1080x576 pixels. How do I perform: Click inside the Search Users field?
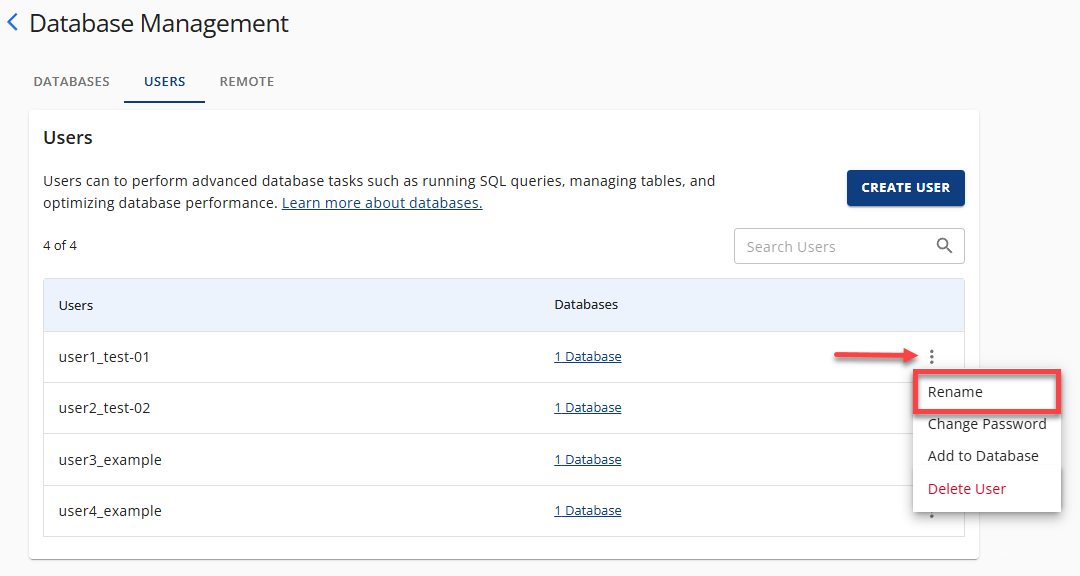830,245
